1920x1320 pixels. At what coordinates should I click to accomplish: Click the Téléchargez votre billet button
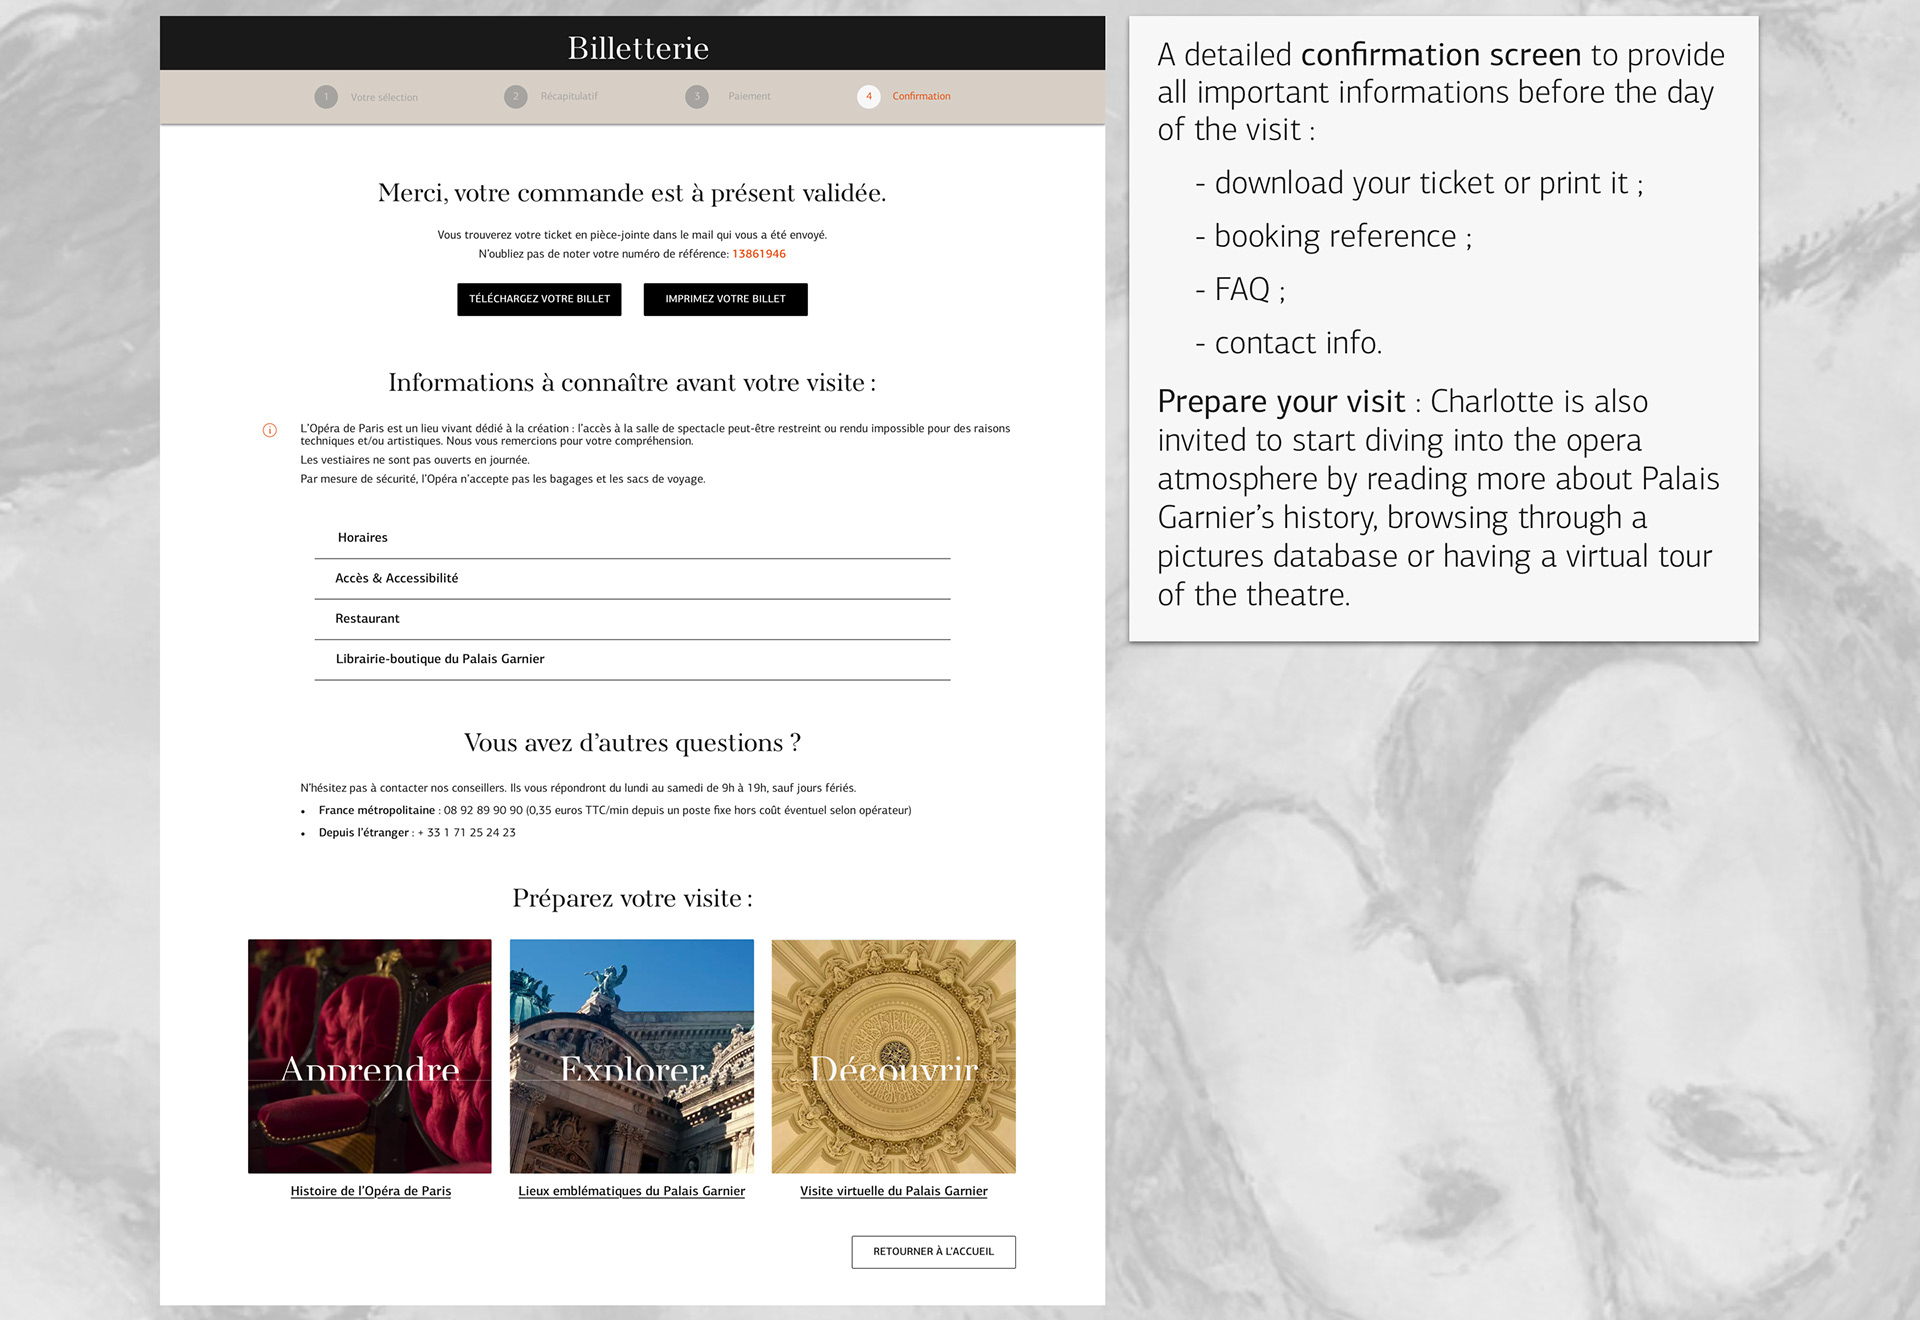[x=539, y=299]
